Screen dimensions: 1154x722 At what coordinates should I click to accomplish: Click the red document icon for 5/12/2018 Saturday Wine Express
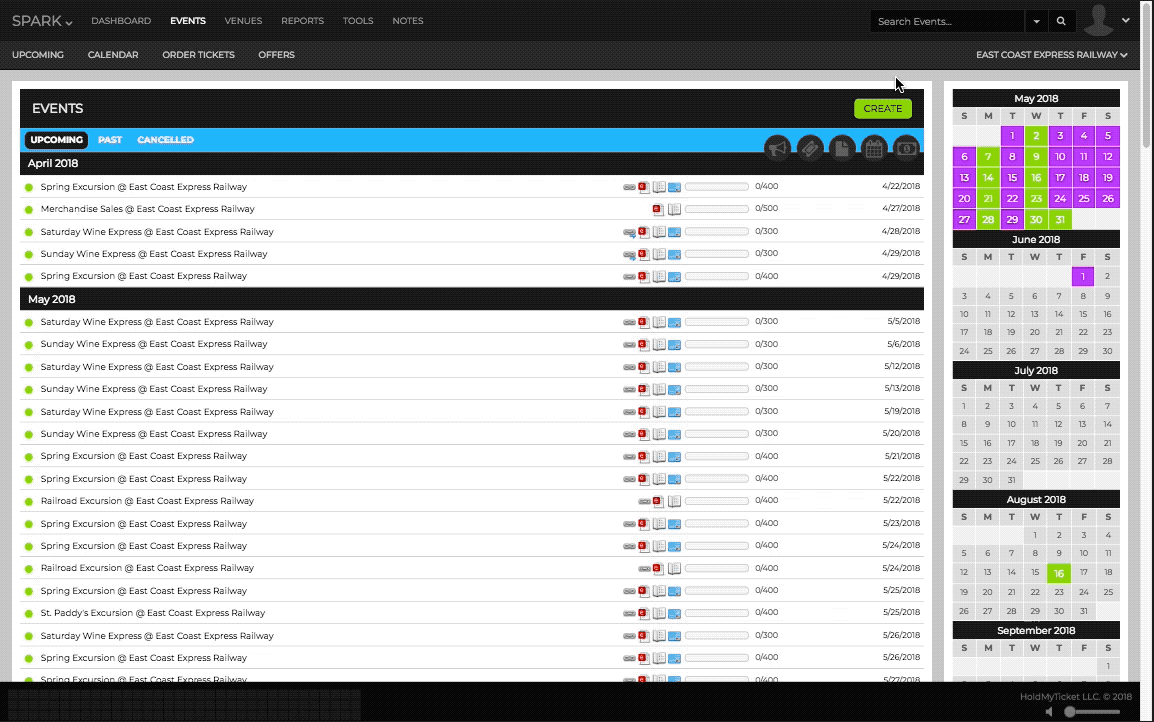tap(644, 367)
